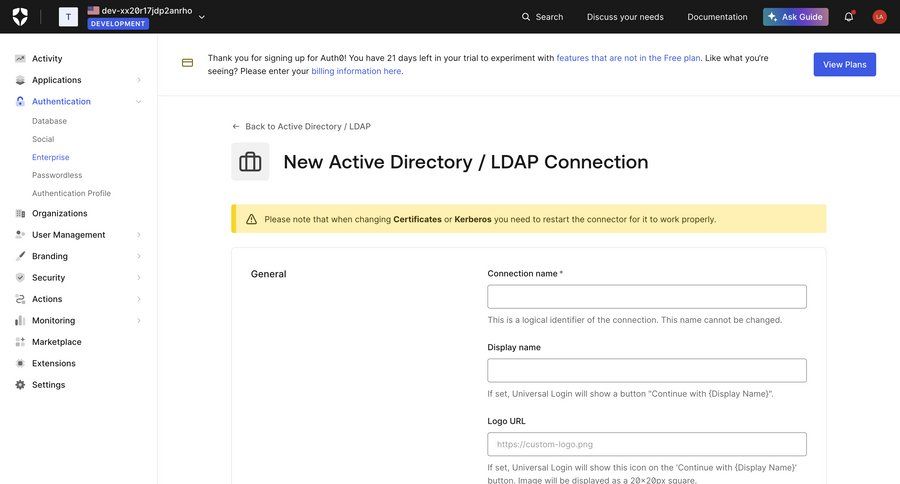
Task: Click the Branding pen icon
Action: pyautogui.click(x=20, y=255)
